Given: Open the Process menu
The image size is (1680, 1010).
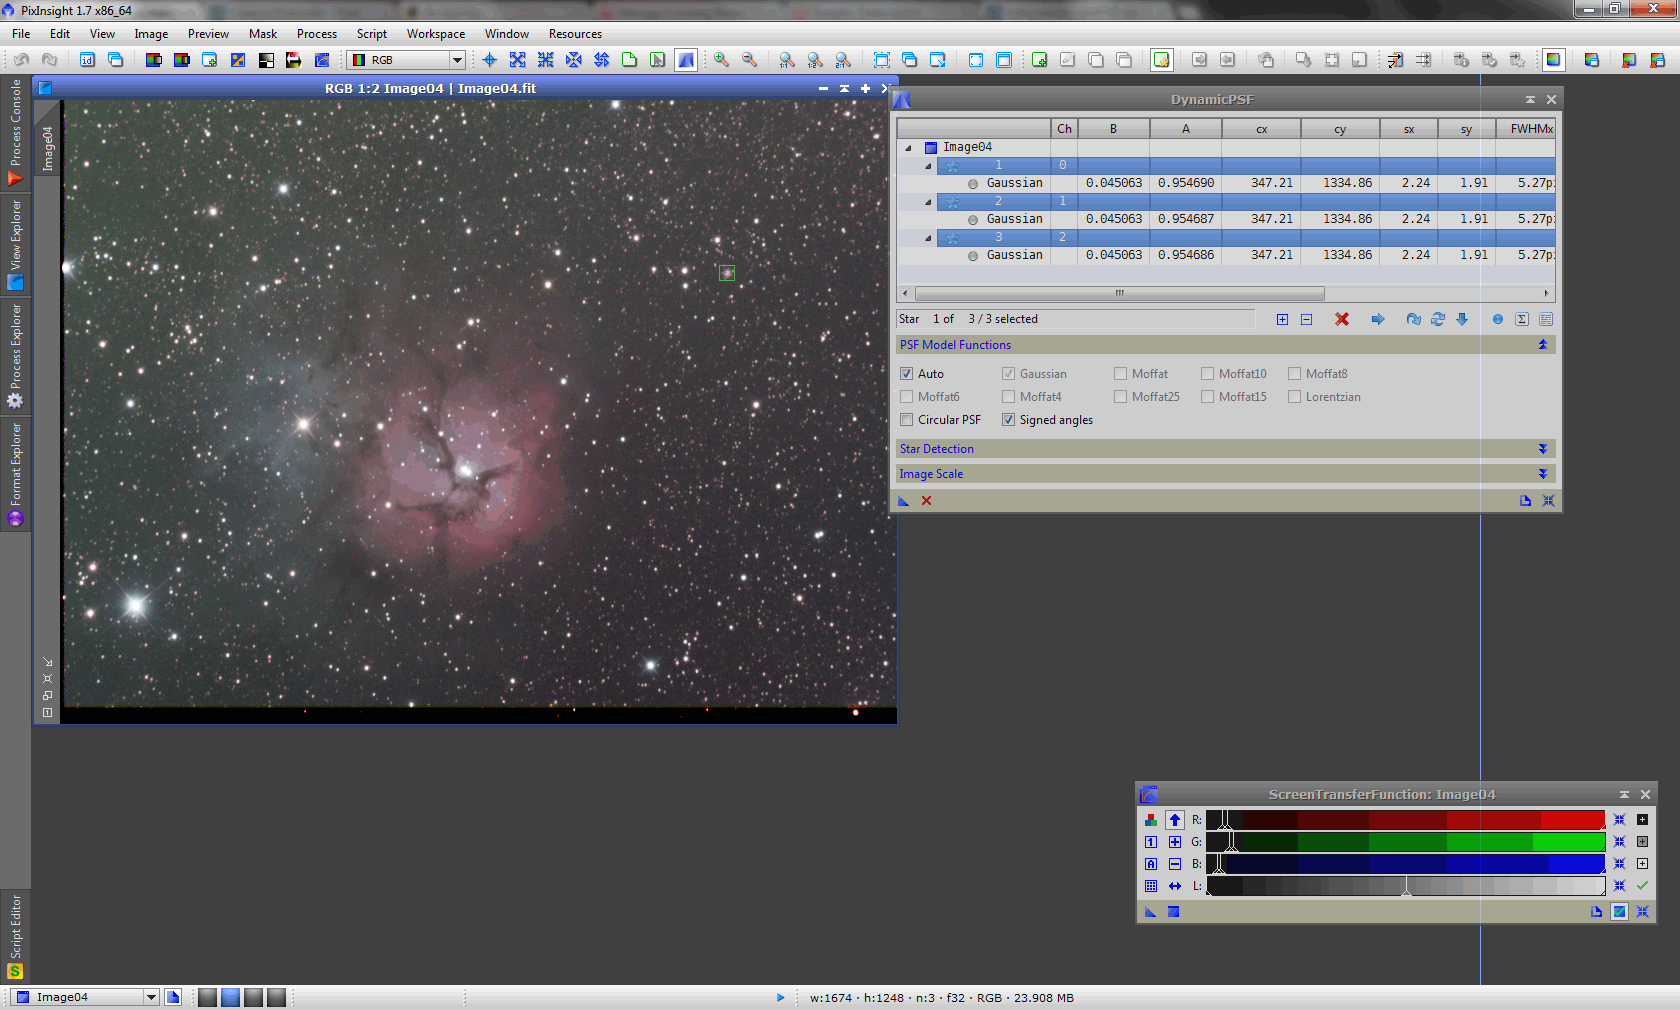Looking at the screenshot, I should [317, 34].
